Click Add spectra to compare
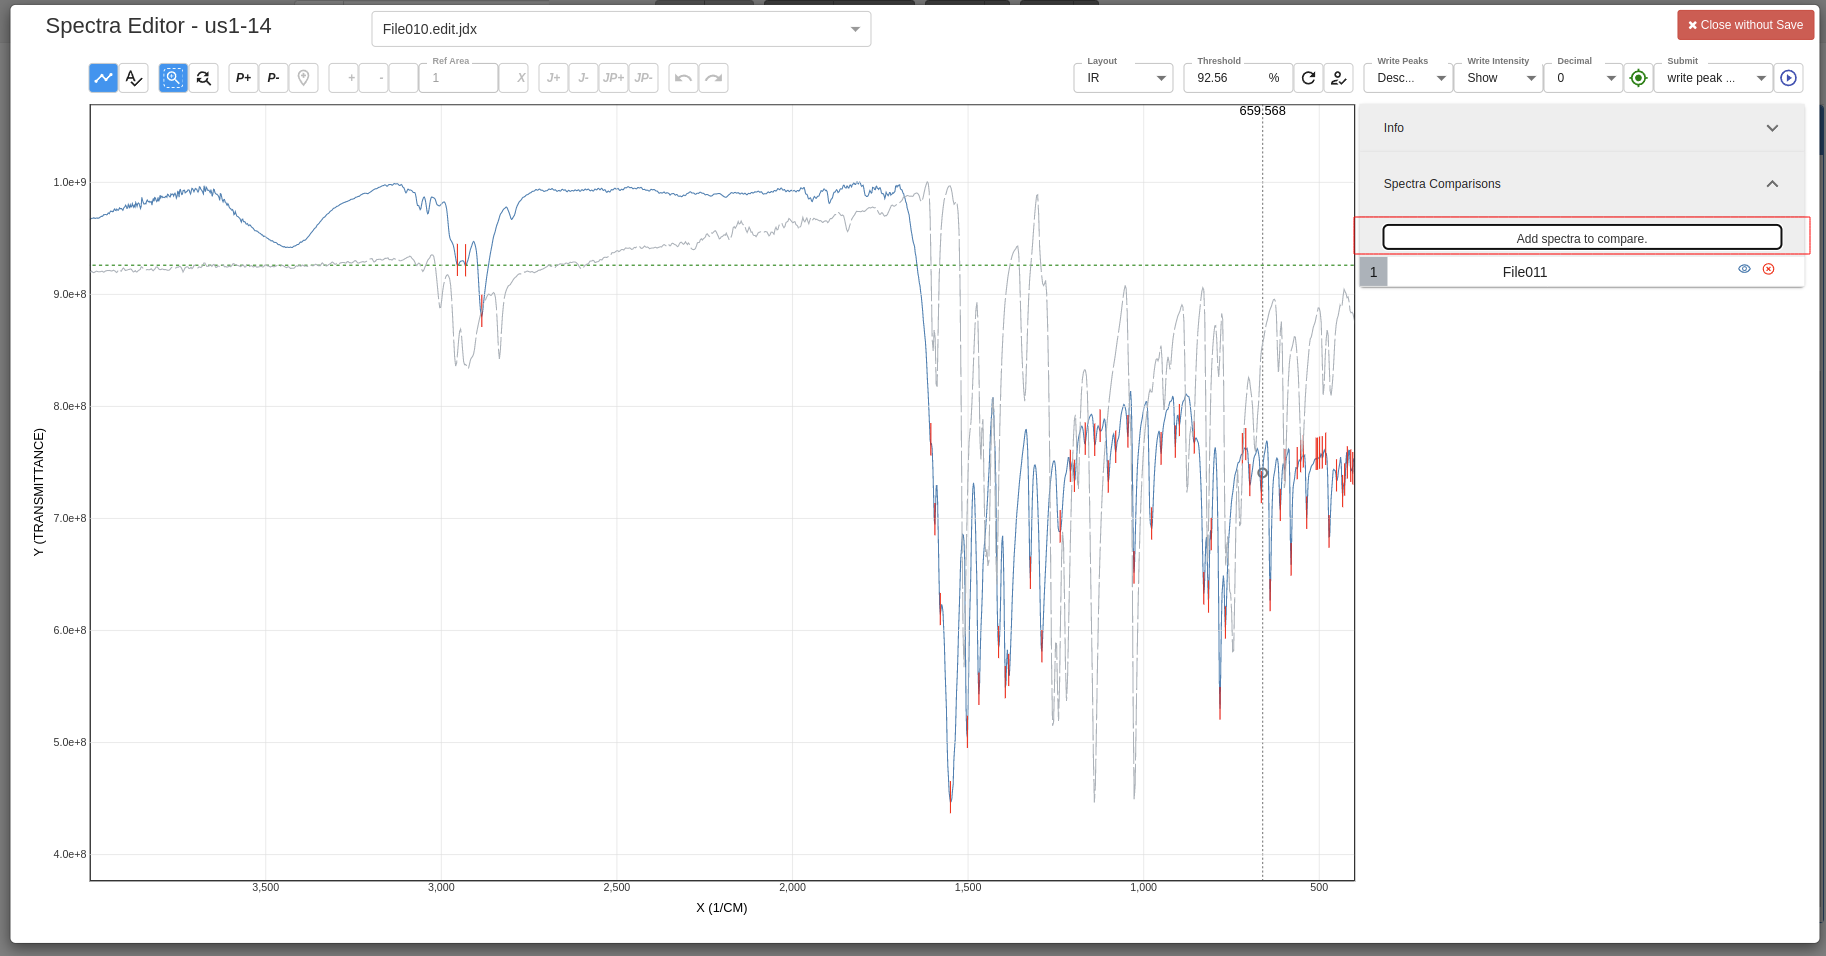Viewport: 1826px width, 956px height. coord(1582,237)
